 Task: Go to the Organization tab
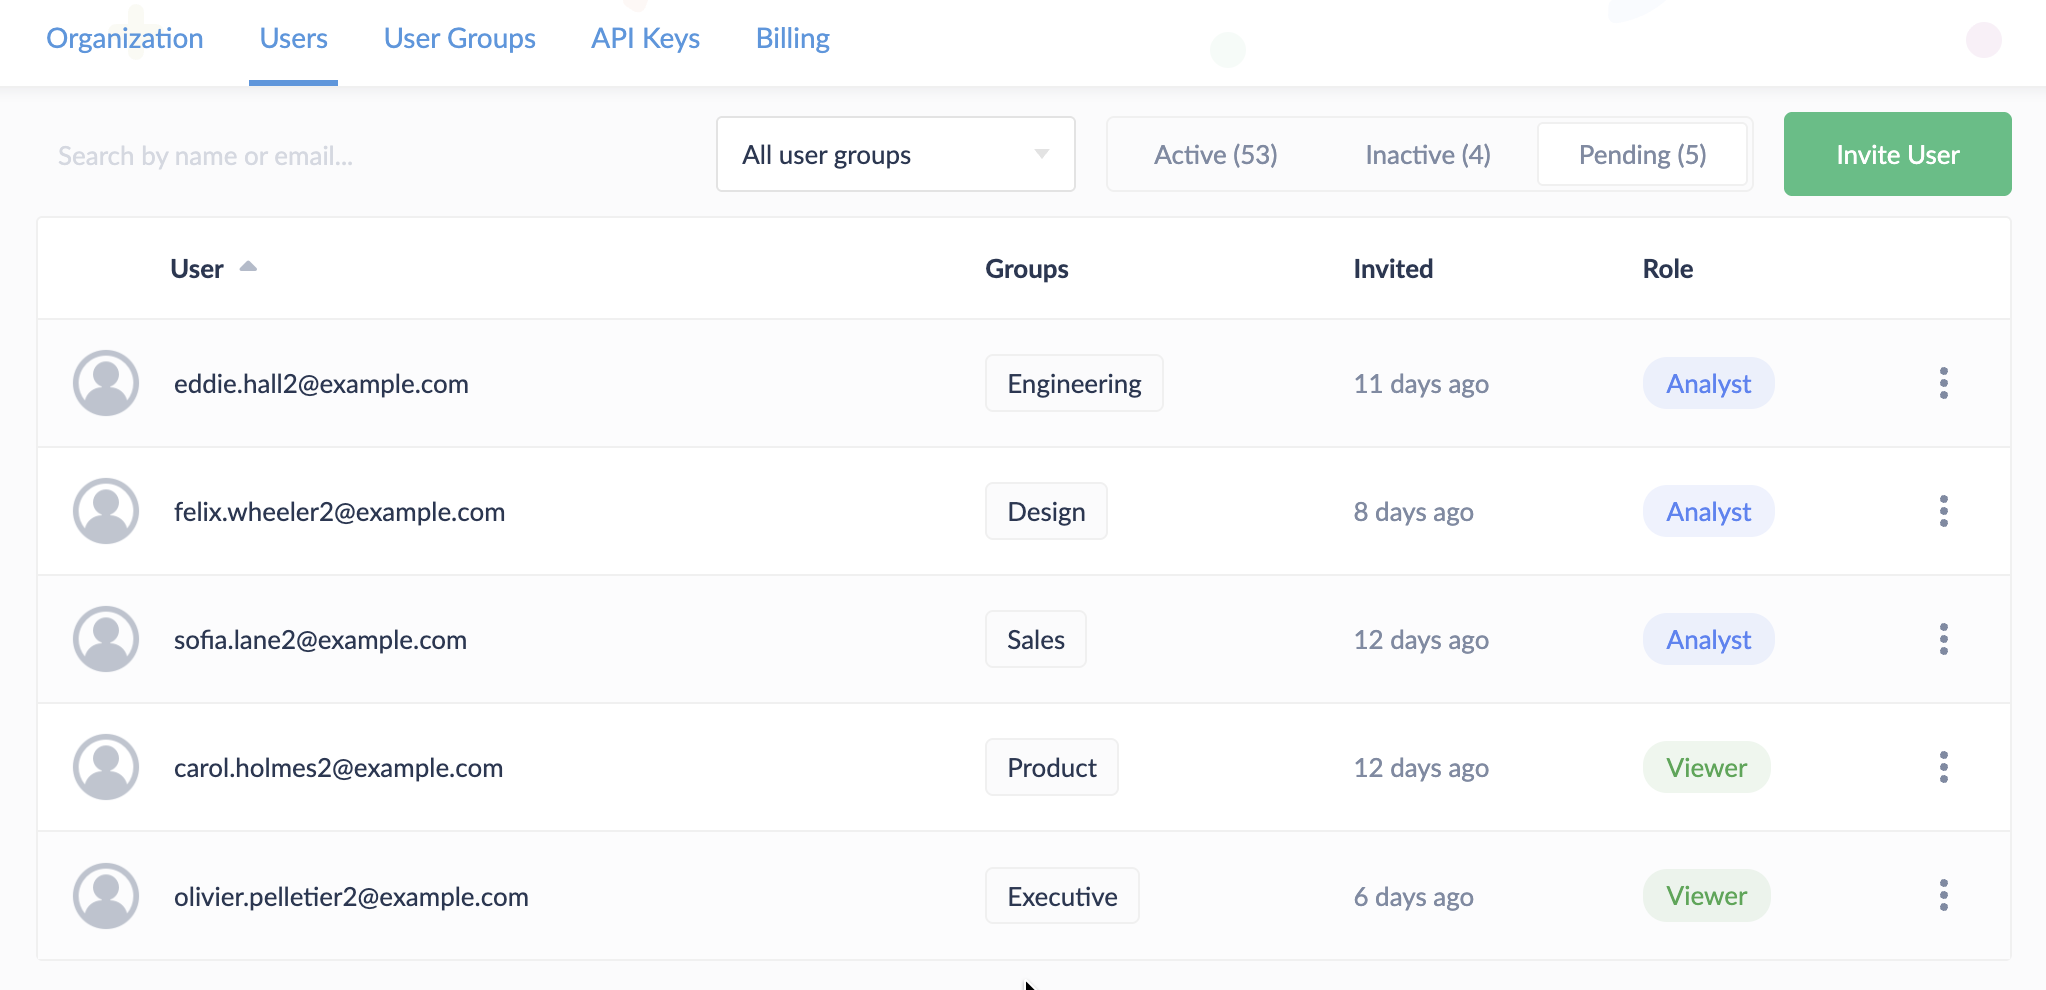click(125, 39)
